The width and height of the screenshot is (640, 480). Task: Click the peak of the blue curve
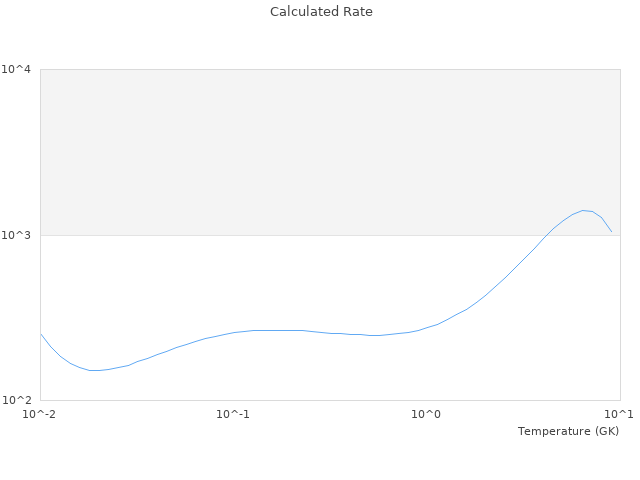point(584,210)
